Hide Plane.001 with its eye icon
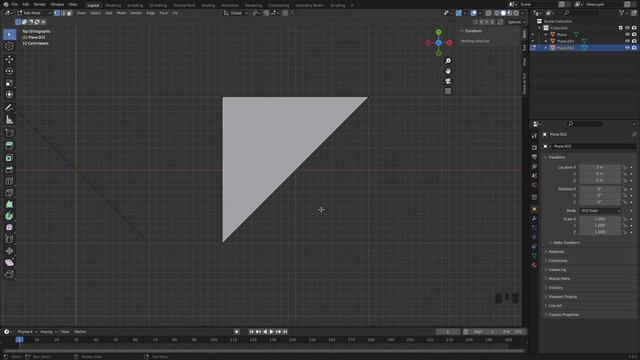The width and height of the screenshot is (640, 360). pyautogui.click(x=627, y=41)
